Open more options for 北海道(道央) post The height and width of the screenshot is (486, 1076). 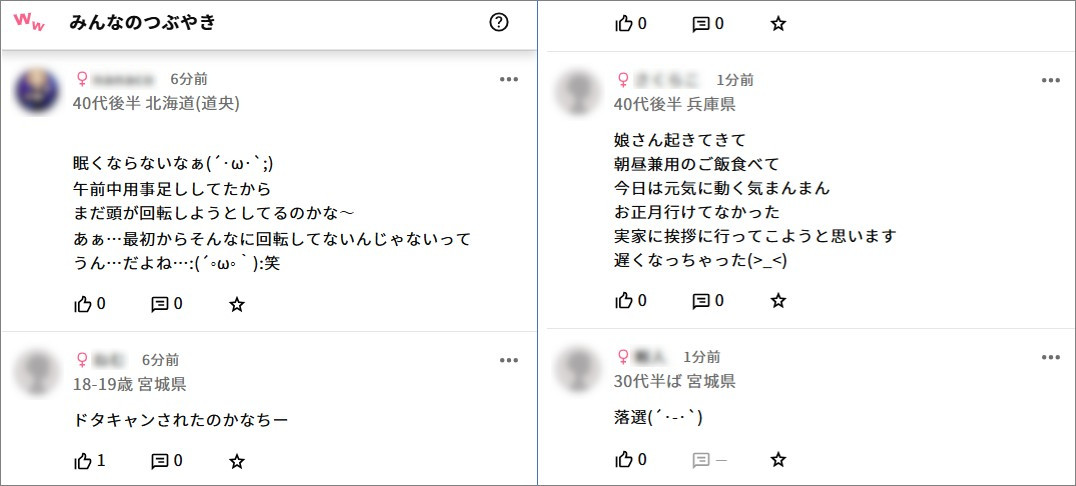(x=509, y=79)
